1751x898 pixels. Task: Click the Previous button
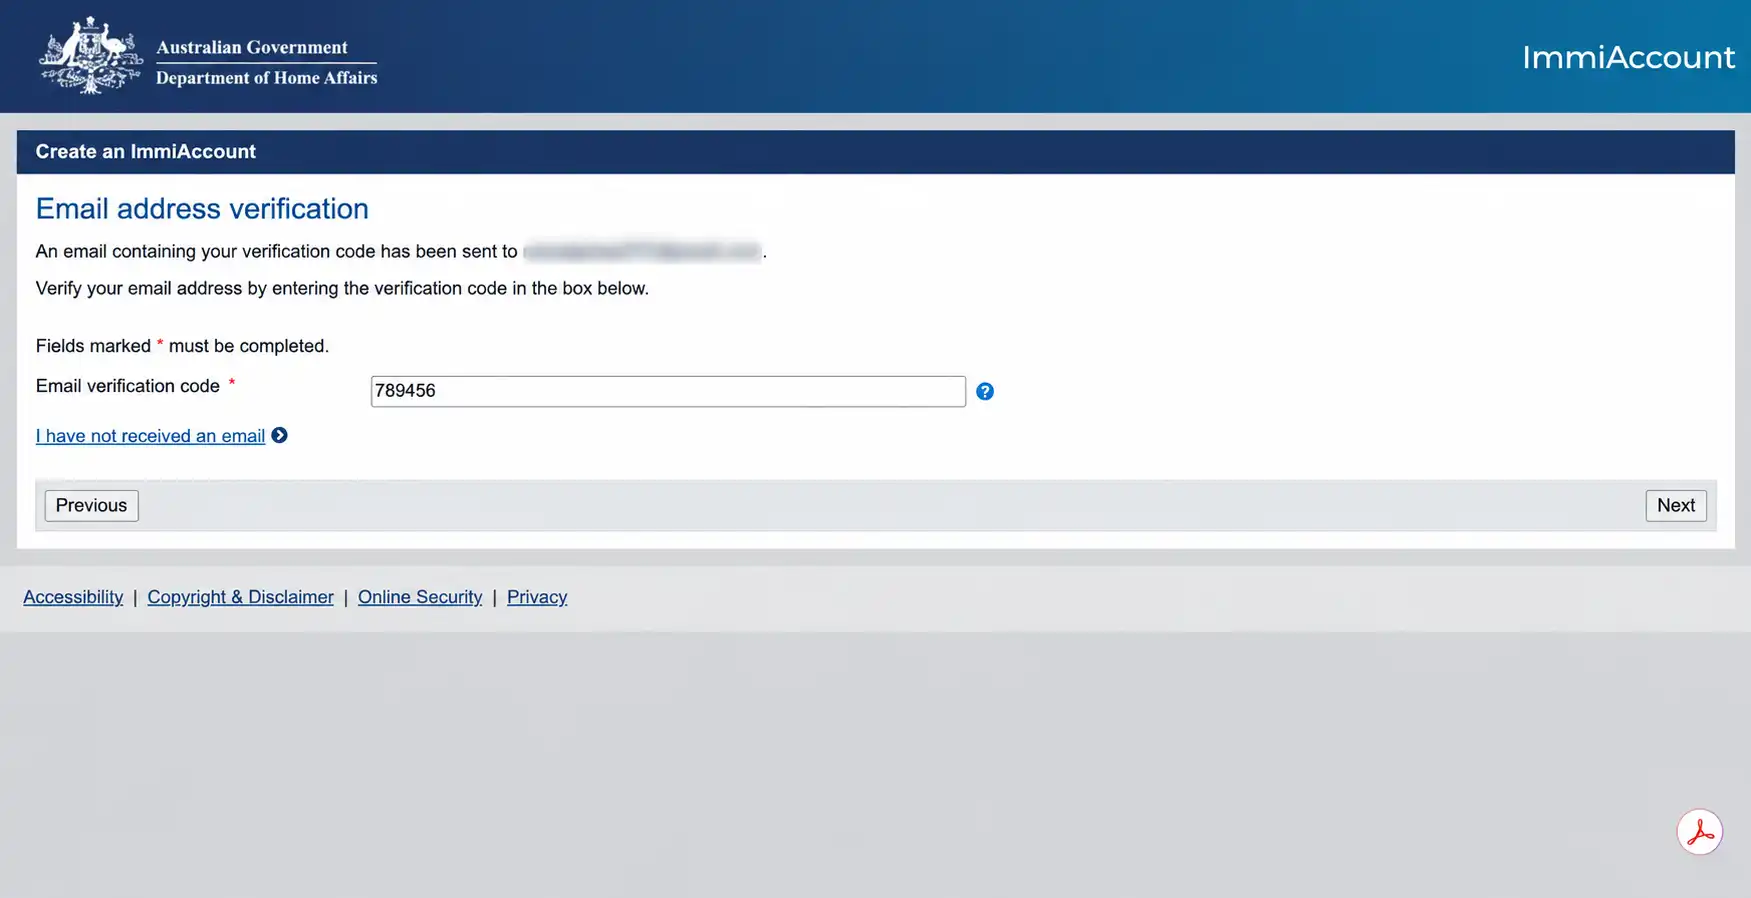click(x=91, y=505)
